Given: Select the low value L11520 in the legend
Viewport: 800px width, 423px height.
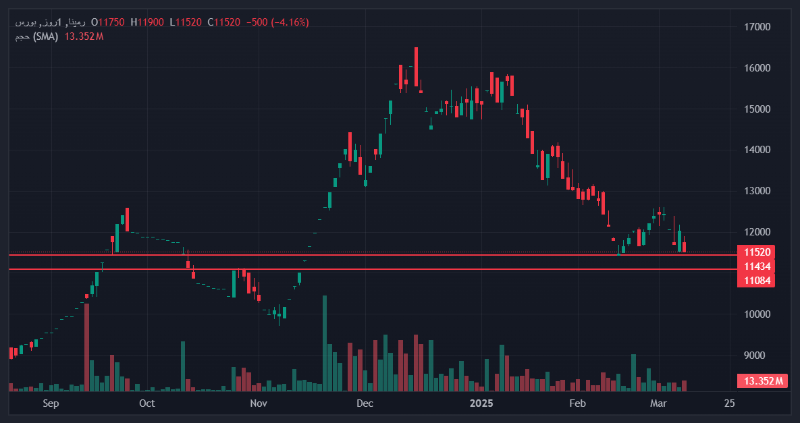Looking at the screenshot, I should (186, 22).
